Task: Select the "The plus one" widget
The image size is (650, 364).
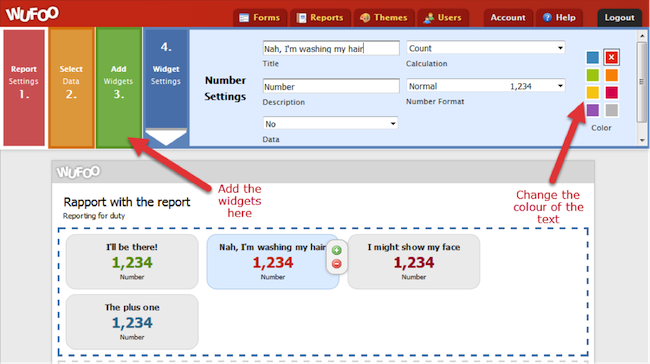Action: pos(132,322)
